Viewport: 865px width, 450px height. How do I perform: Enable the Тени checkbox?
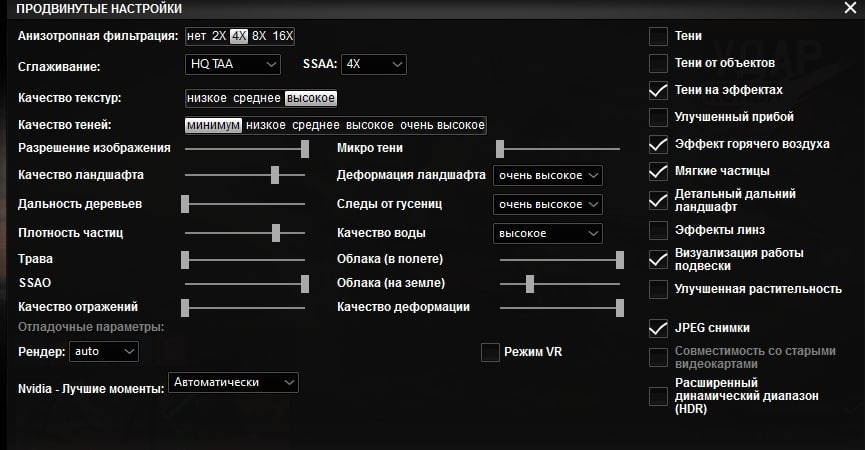tap(658, 36)
